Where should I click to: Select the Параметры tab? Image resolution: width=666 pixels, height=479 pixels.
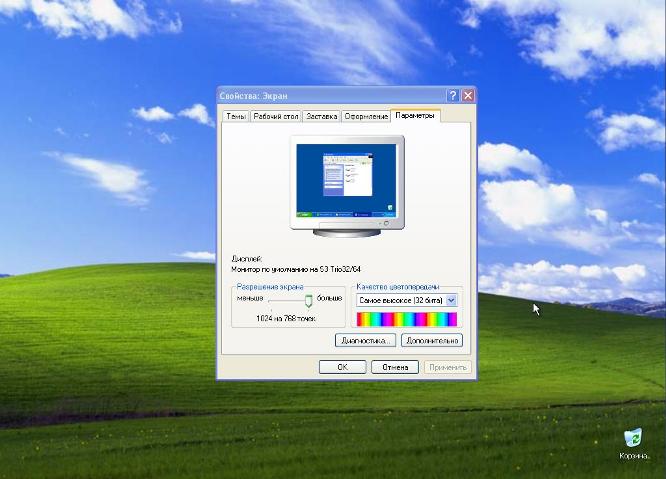coord(415,115)
